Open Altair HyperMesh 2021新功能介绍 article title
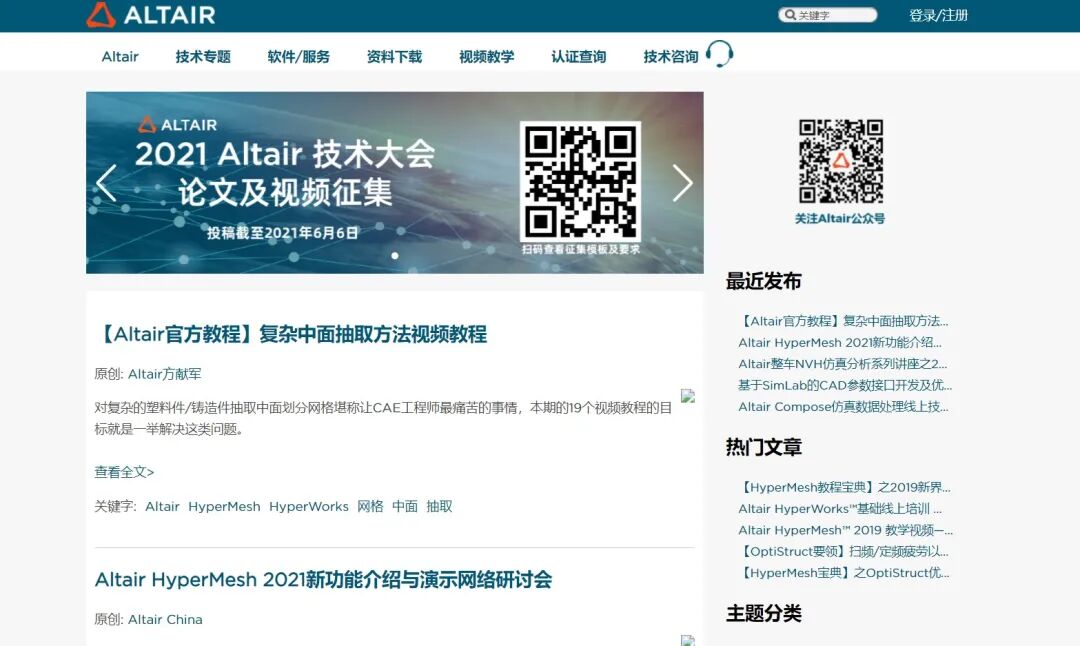Image resolution: width=1080 pixels, height=646 pixels. (x=324, y=579)
